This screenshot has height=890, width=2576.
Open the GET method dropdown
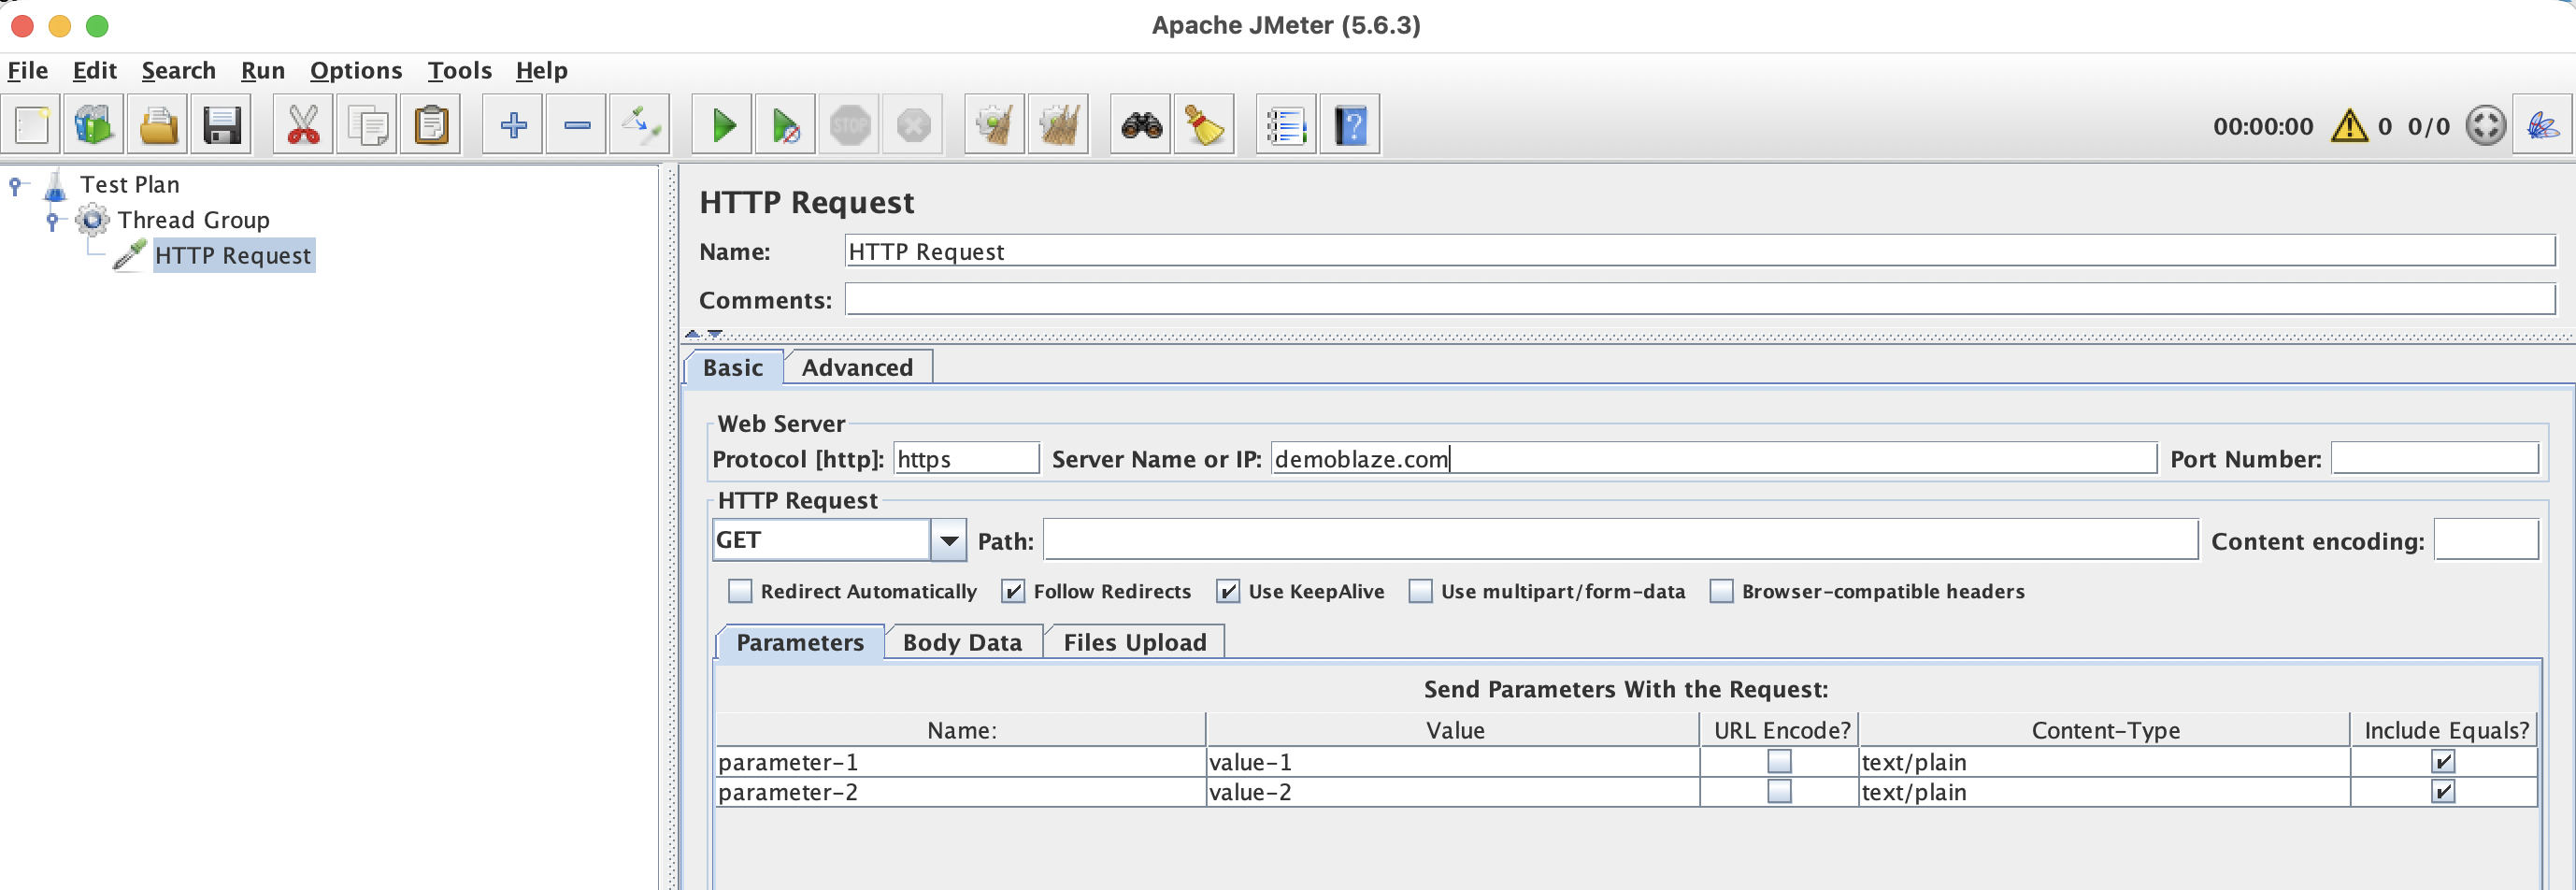pyautogui.click(x=948, y=541)
